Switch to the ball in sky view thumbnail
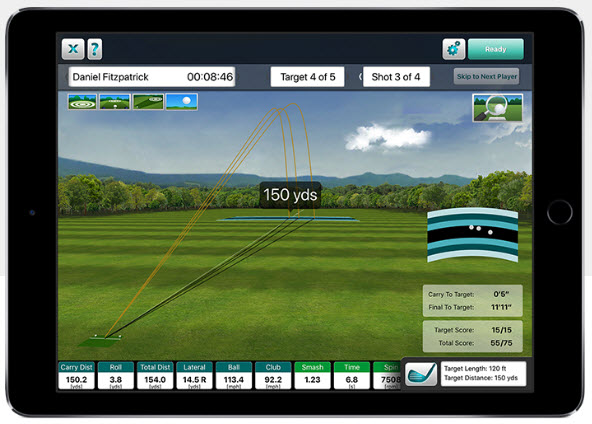592x424 pixels. point(182,102)
